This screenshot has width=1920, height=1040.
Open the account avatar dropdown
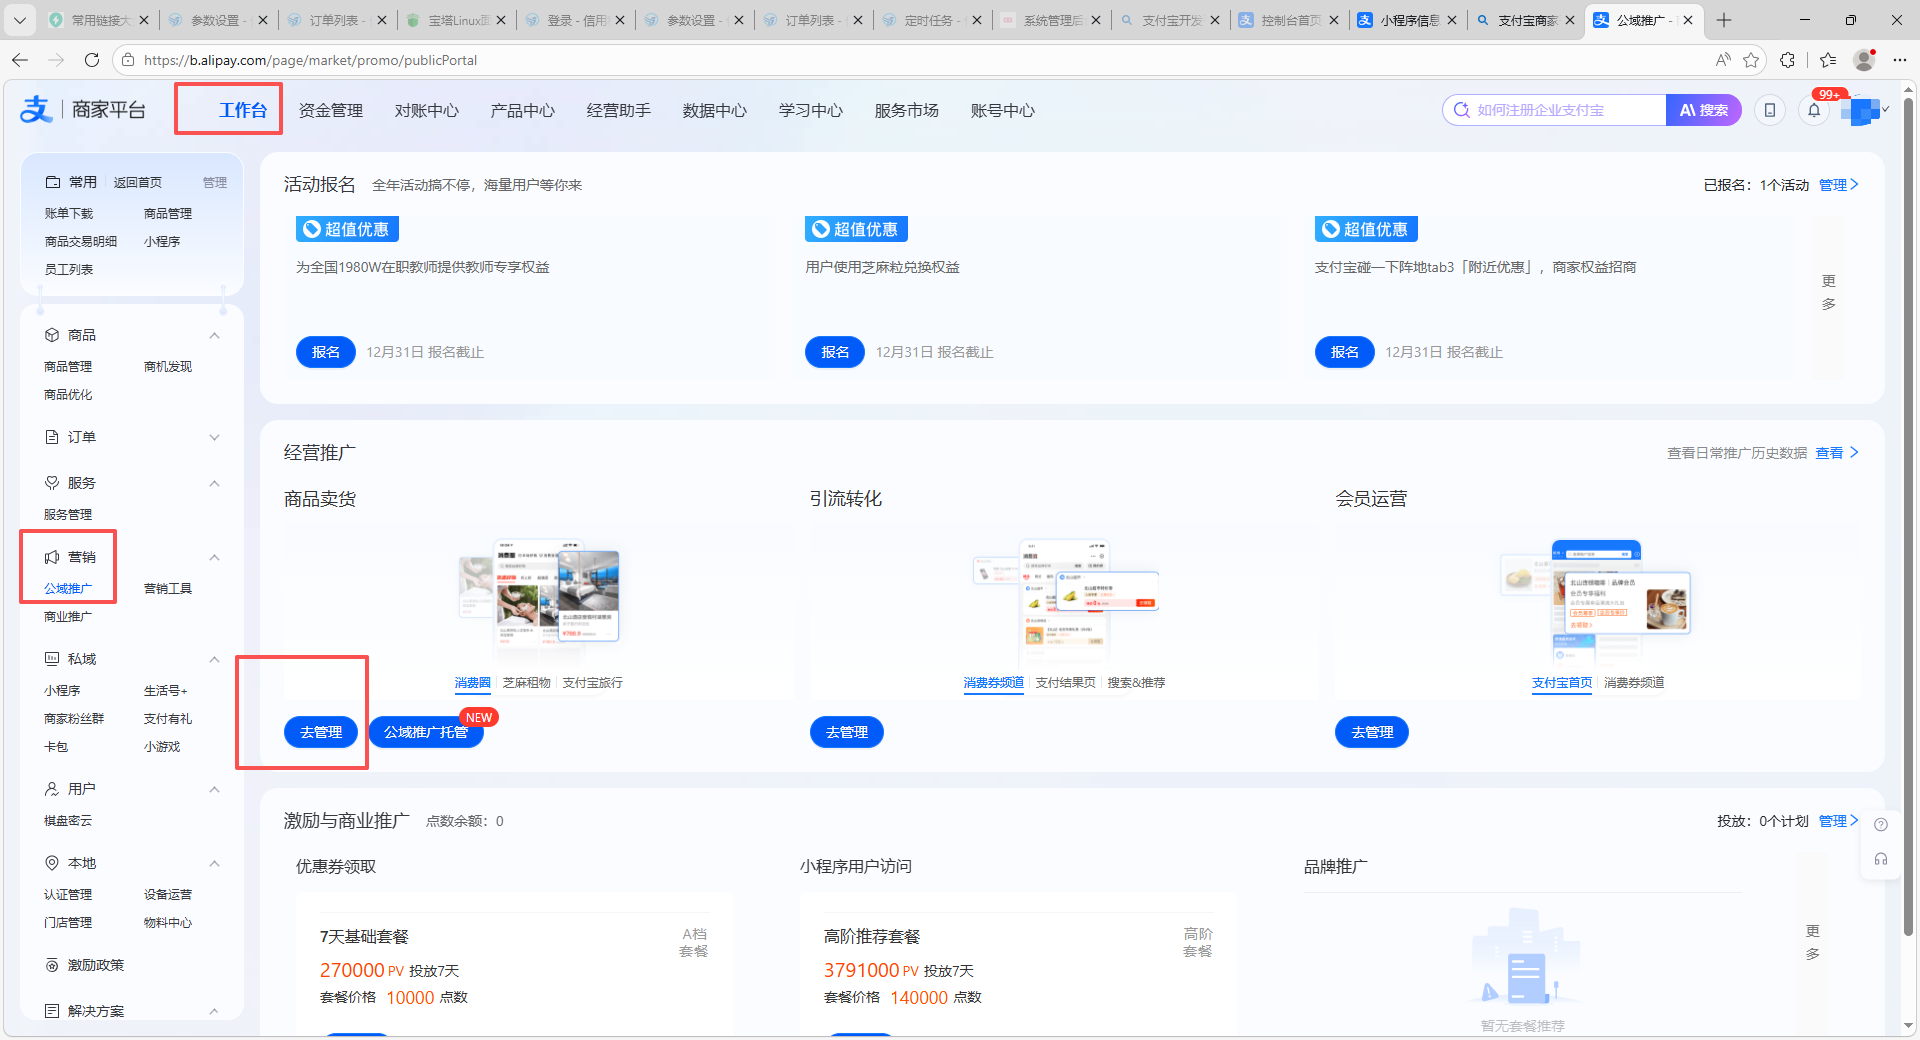[x=1865, y=110]
